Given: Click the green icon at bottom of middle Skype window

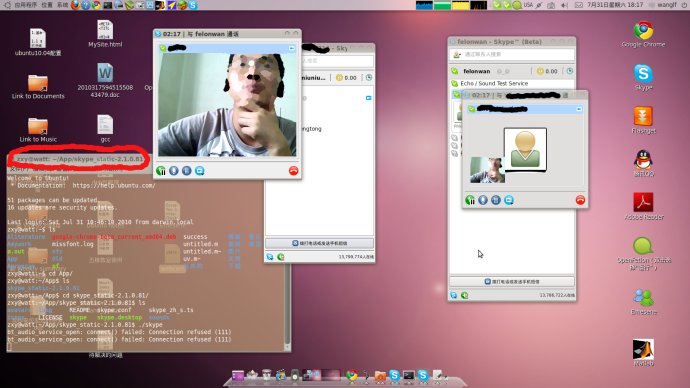Looking at the screenshot, I should 281,256.
